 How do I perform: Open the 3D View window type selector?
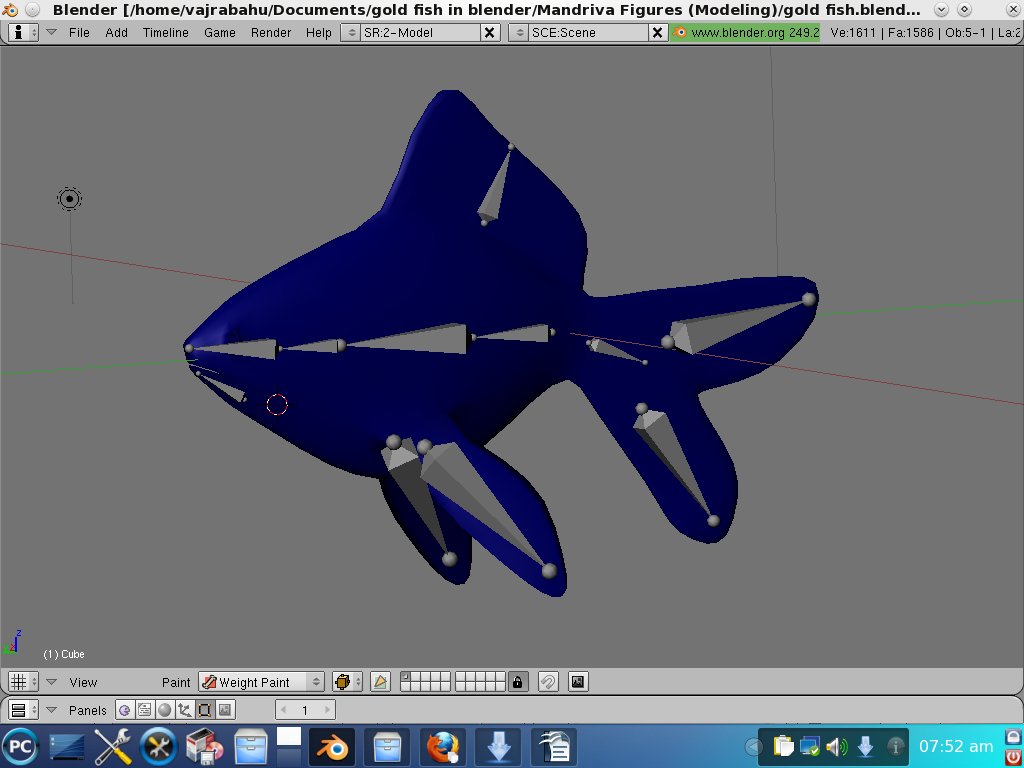[22, 682]
